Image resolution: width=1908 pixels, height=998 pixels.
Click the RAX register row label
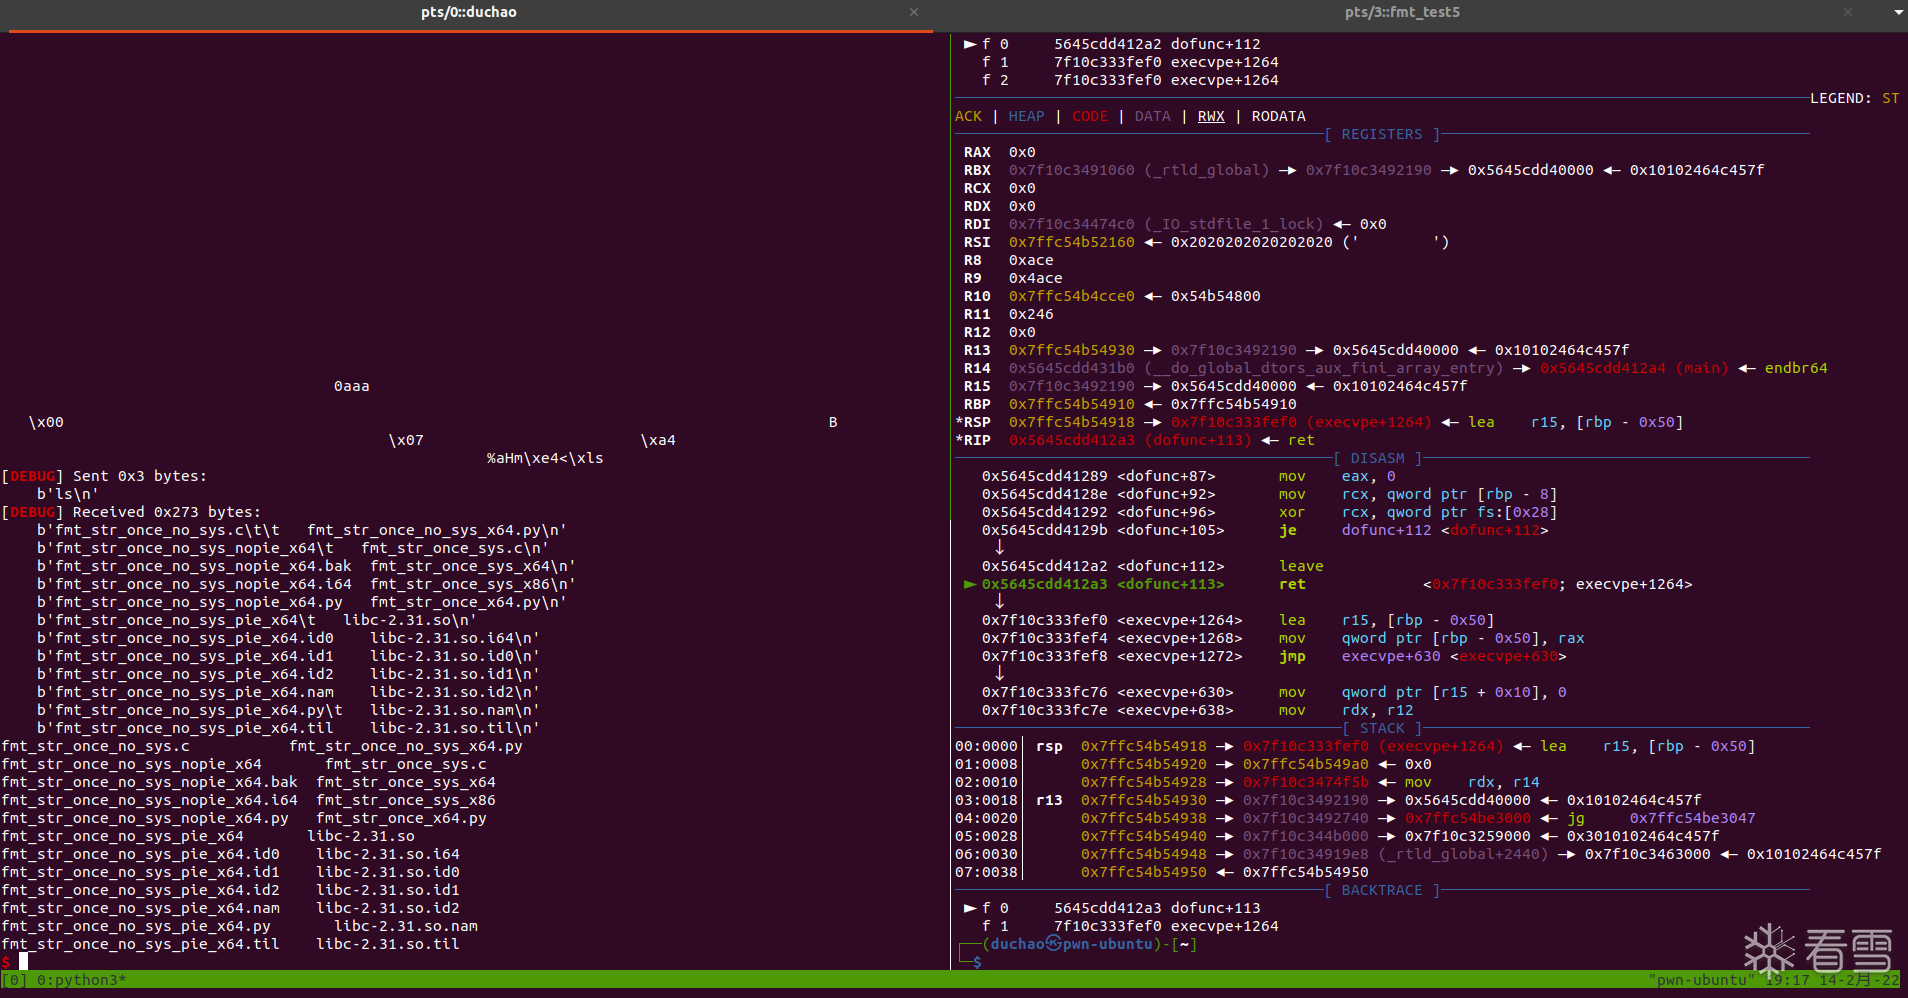(x=977, y=152)
